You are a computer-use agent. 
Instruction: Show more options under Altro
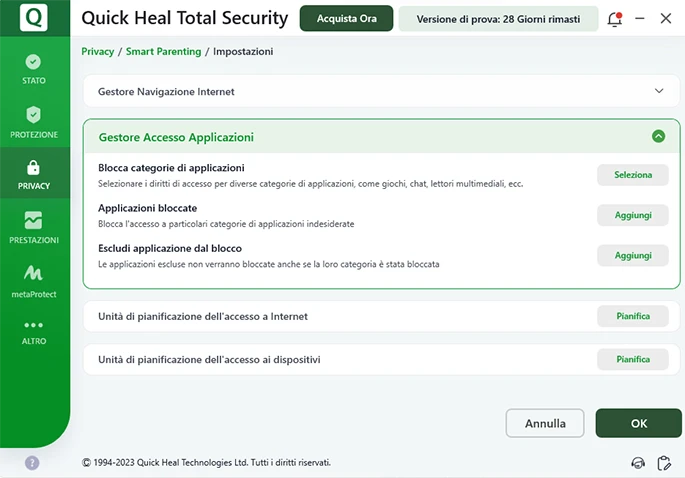[x=34, y=332]
